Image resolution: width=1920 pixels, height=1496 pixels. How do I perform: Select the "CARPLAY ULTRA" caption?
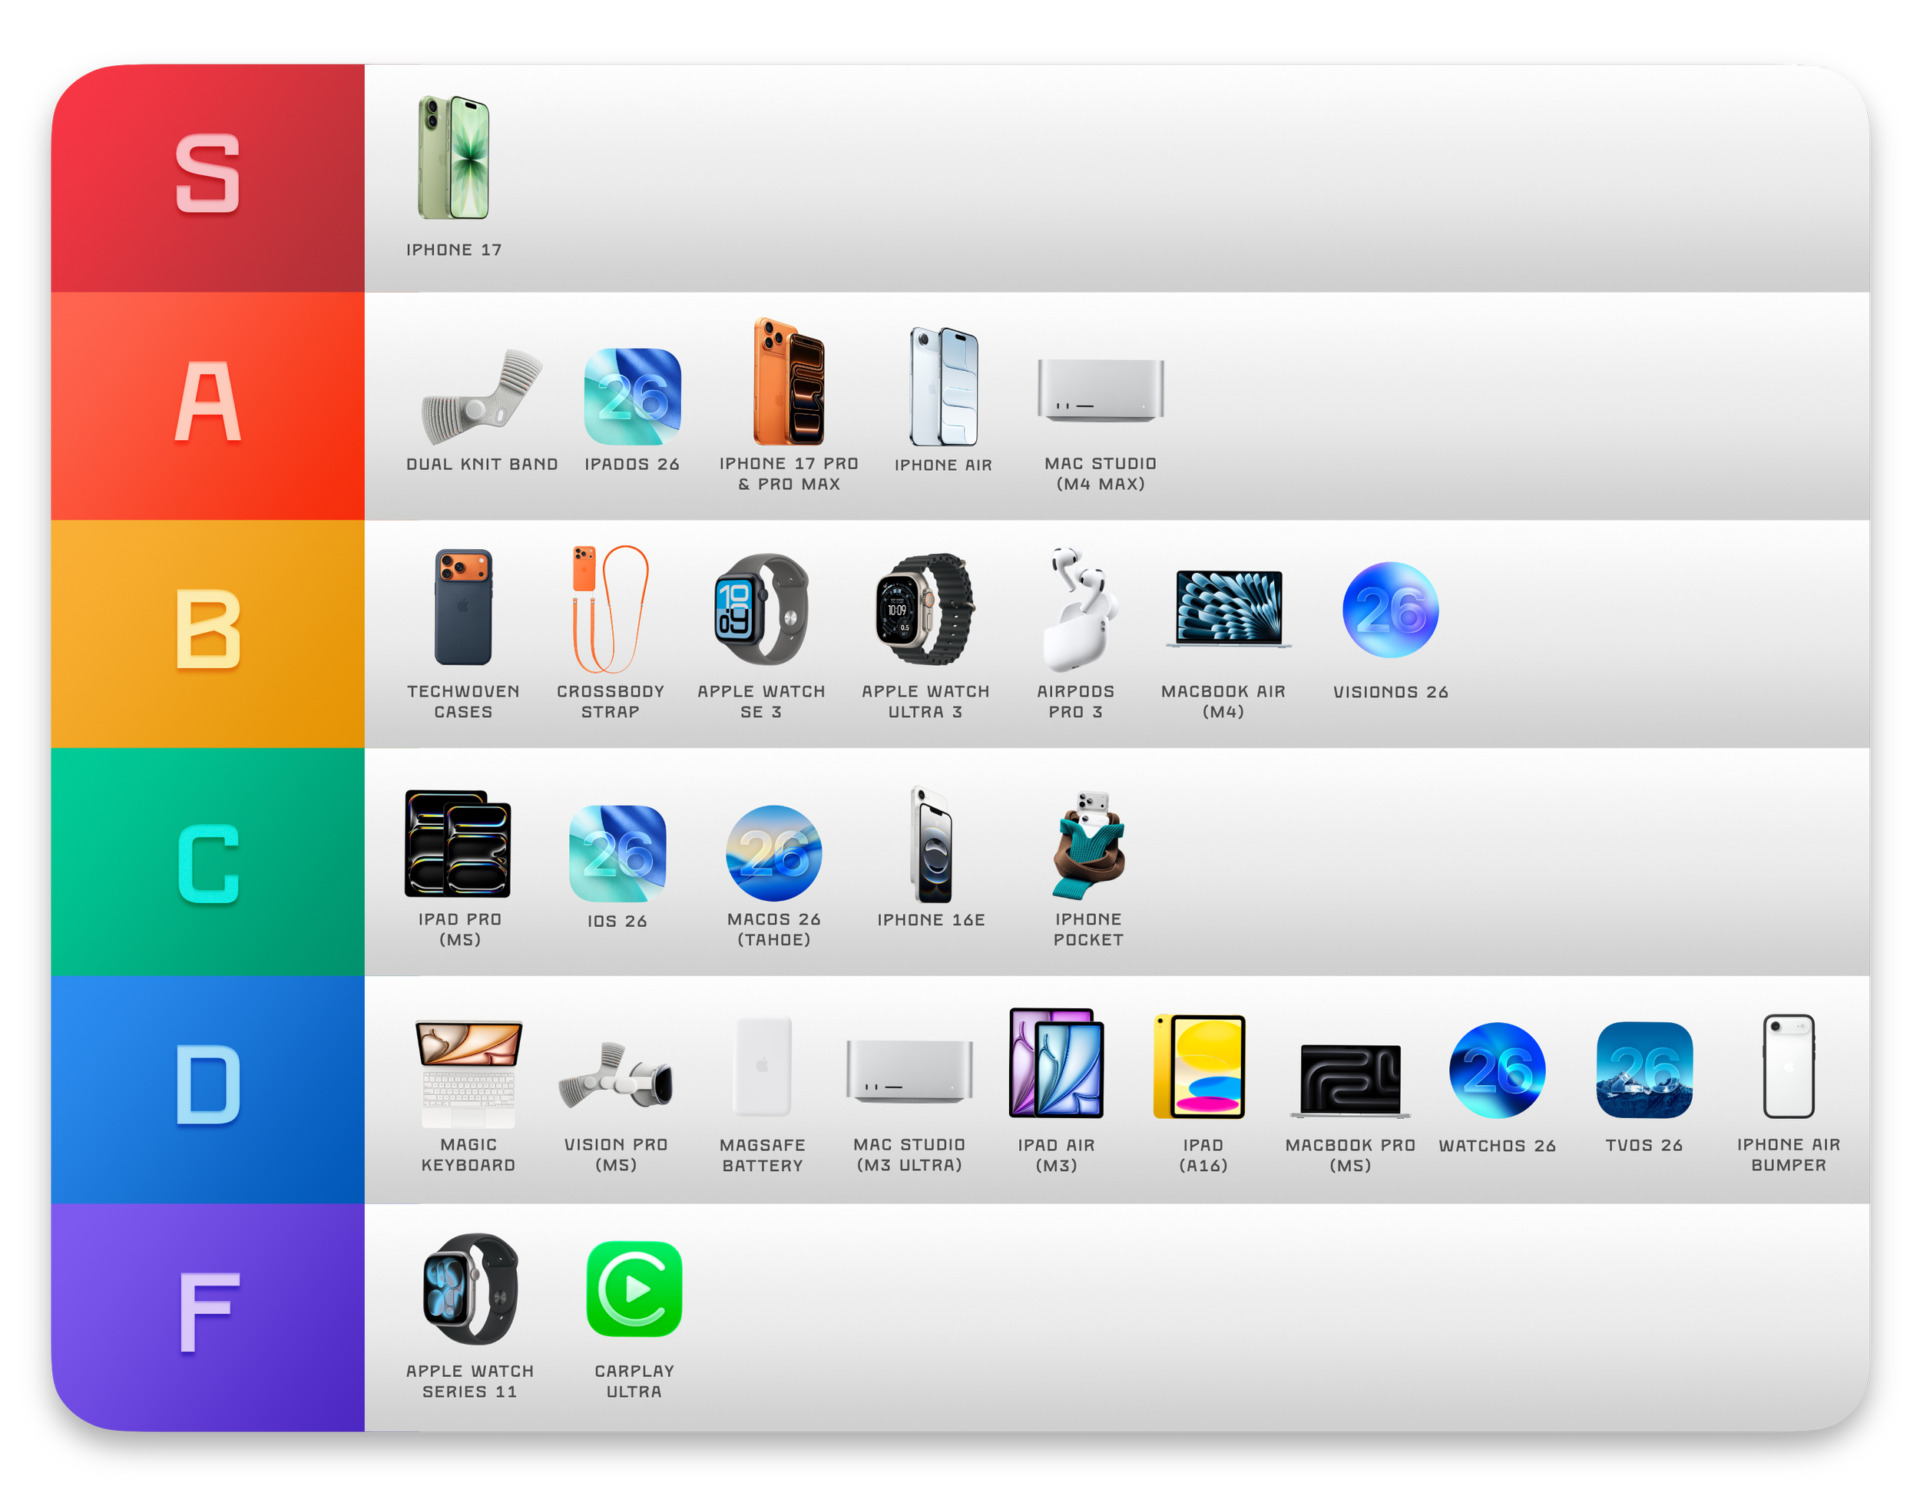(x=634, y=1381)
